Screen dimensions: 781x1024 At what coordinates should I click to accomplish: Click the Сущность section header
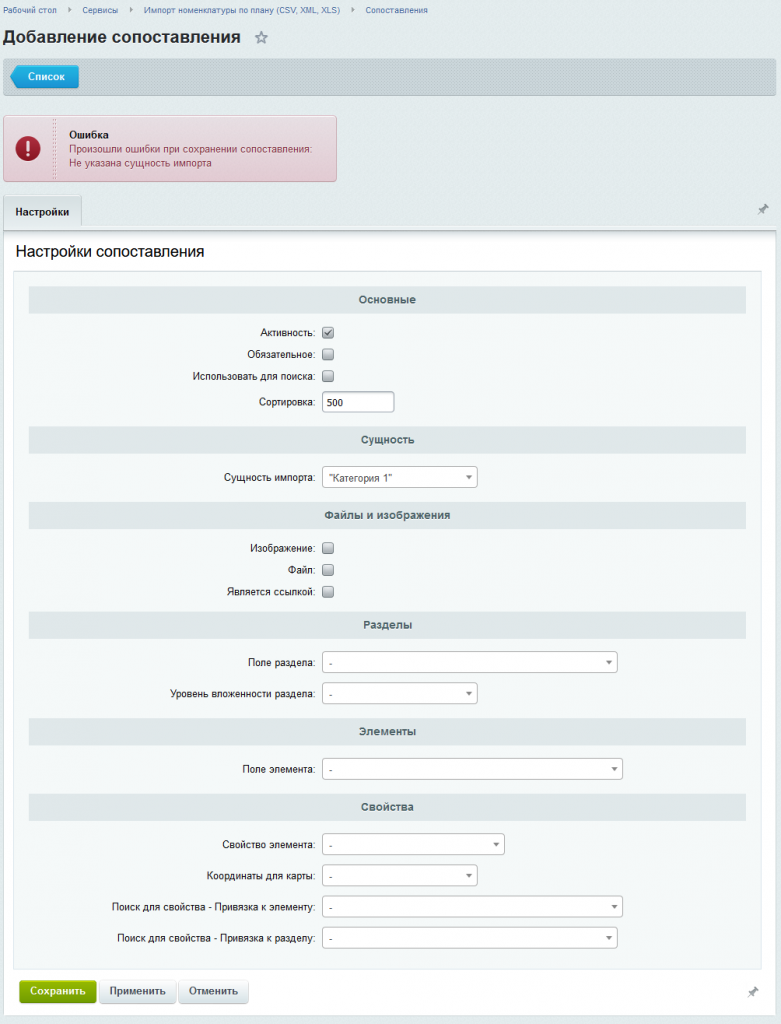387,440
